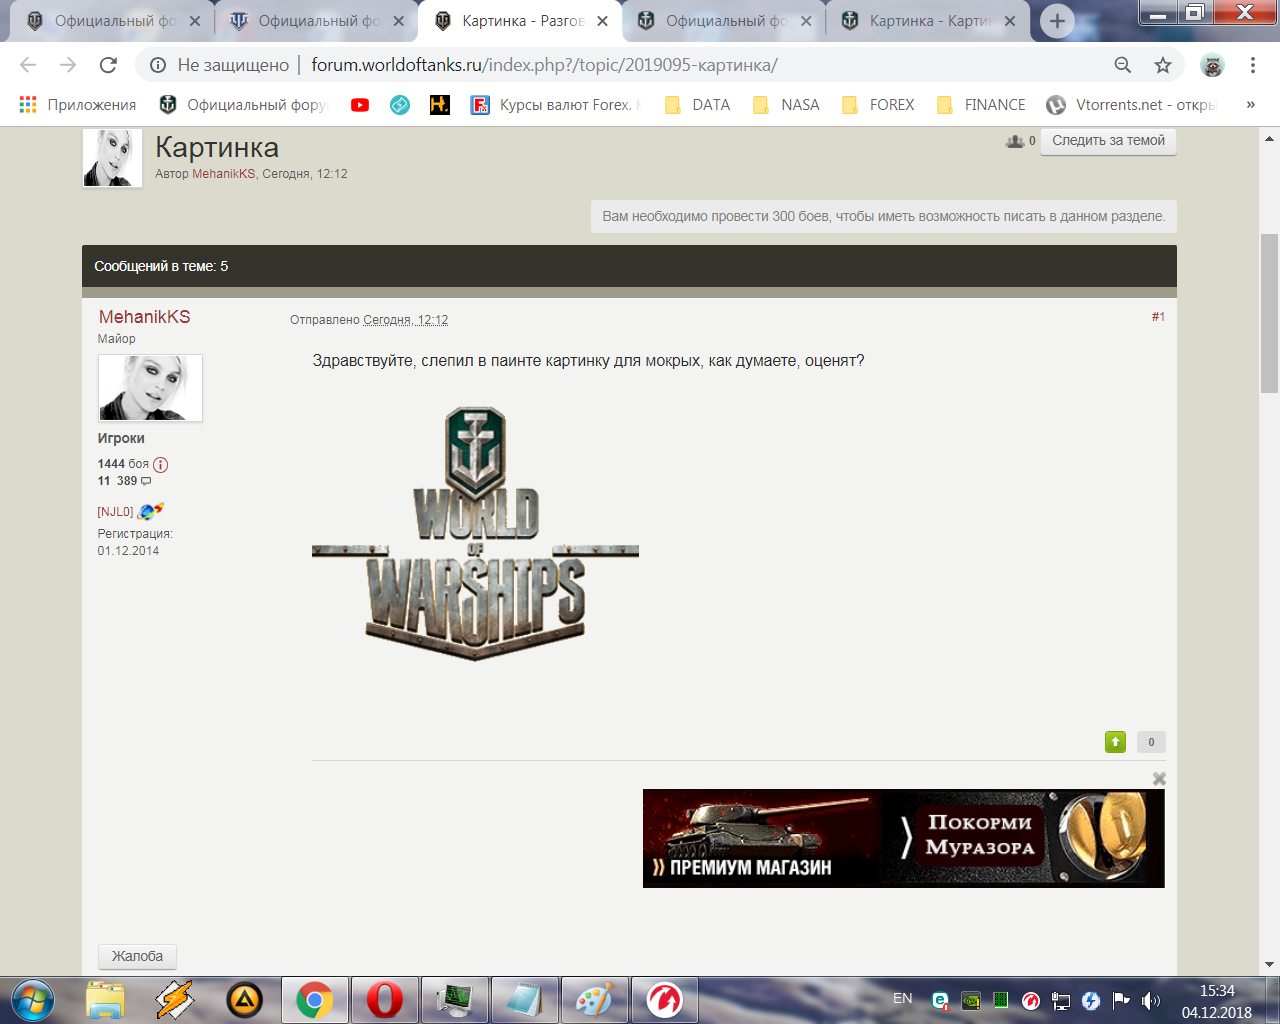Open the Action Center flag tray icon
The width and height of the screenshot is (1280, 1024).
click(1121, 1001)
